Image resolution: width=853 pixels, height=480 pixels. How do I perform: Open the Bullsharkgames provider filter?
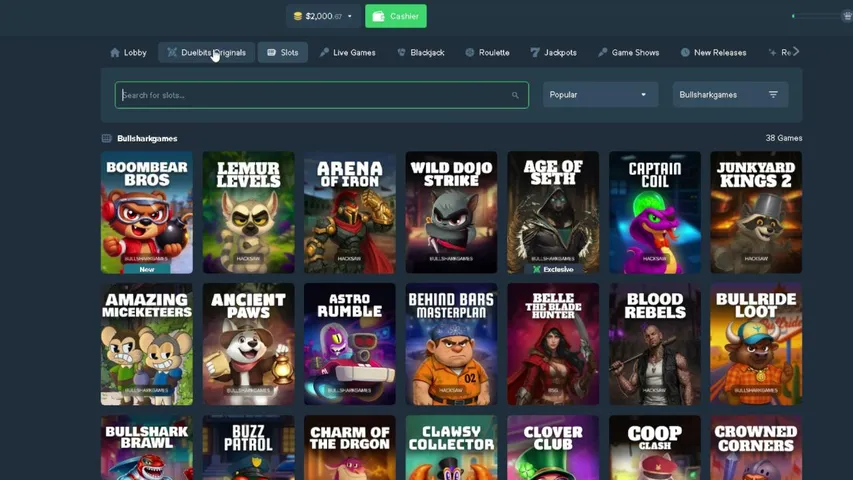(x=730, y=95)
